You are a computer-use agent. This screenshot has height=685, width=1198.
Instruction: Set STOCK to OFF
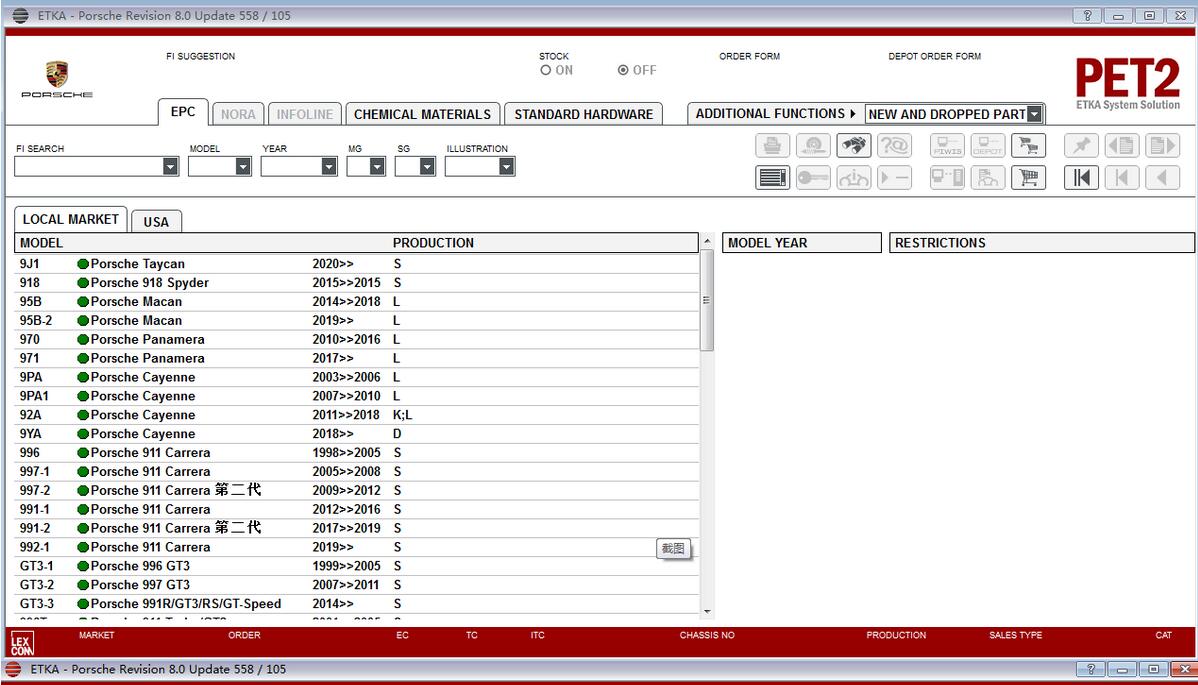tap(623, 70)
